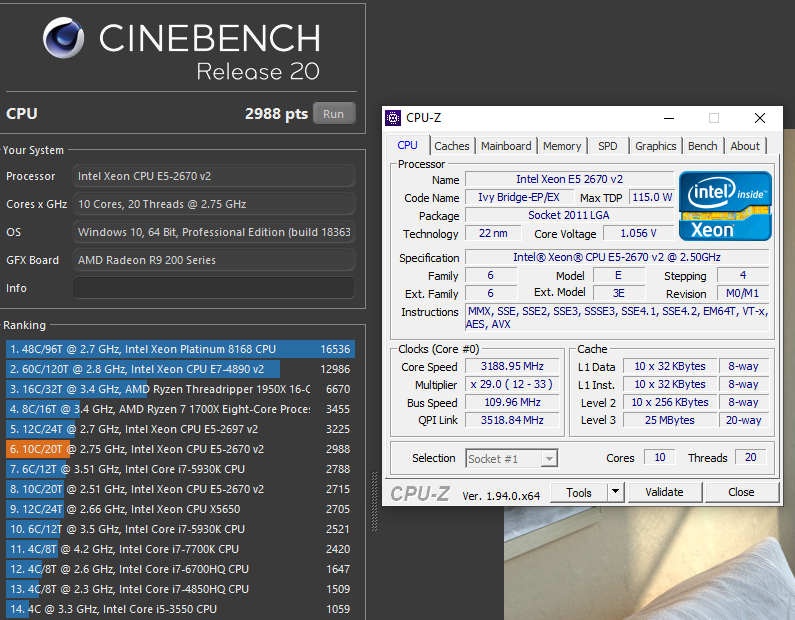The width and height of the screenshot is (795, 620).
Task: Click the CPU-Z logo at bottom left
Action: [x=420, y=493]
